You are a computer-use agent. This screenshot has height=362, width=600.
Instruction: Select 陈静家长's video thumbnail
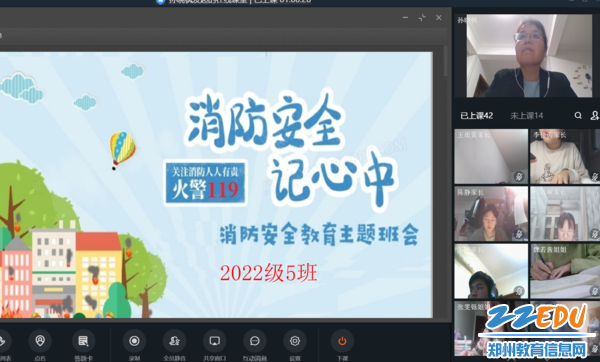click(491, 214)
